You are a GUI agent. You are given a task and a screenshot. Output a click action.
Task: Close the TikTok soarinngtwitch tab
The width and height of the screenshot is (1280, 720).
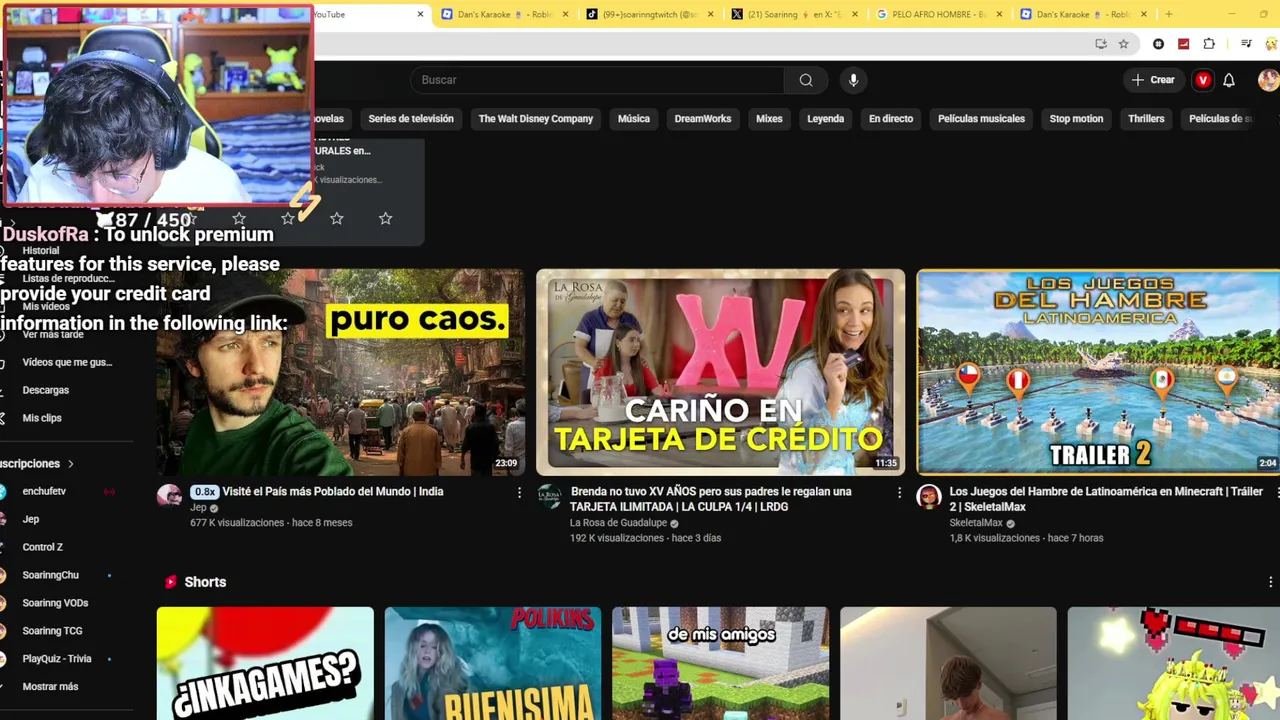(711, 14)
